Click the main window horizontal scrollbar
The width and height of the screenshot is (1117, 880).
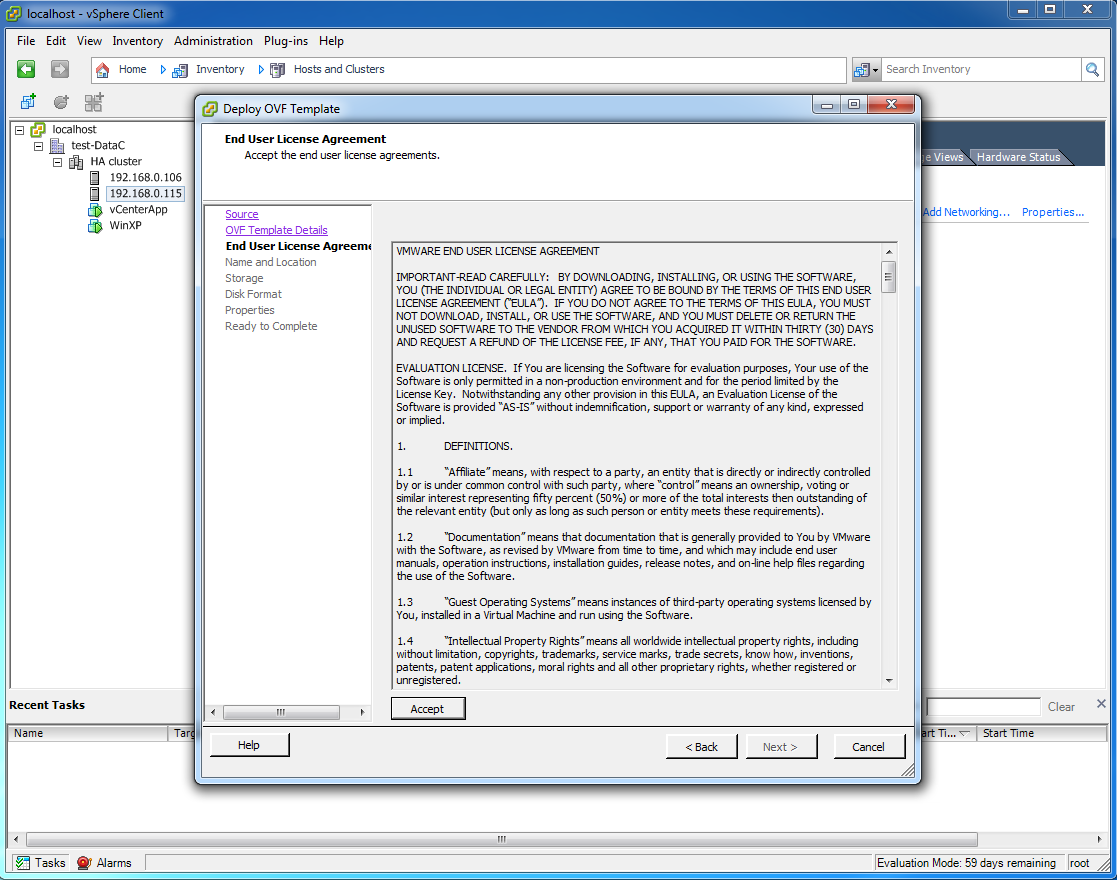[502, 839]
